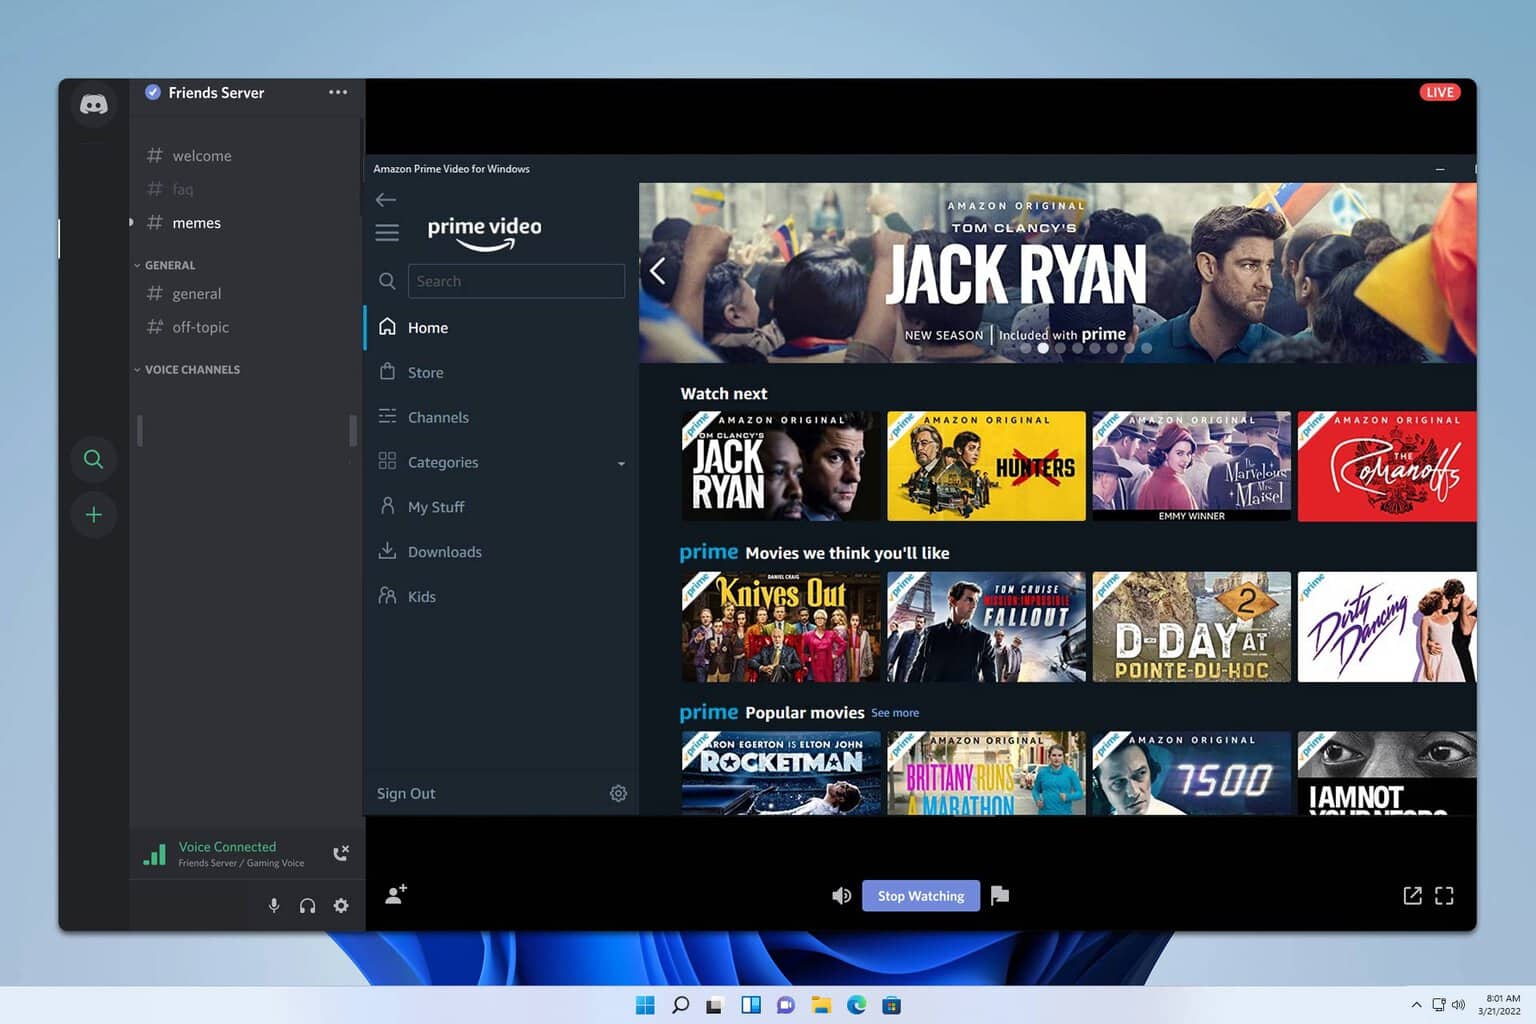Click the green Add a Server plus icon
Screen dimensions: 1536x1024
click(93, 515)
